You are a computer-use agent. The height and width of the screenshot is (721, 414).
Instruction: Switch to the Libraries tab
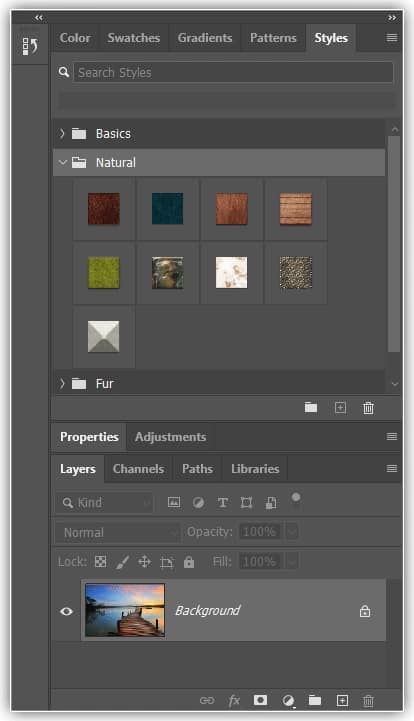(x=255, y=469)
